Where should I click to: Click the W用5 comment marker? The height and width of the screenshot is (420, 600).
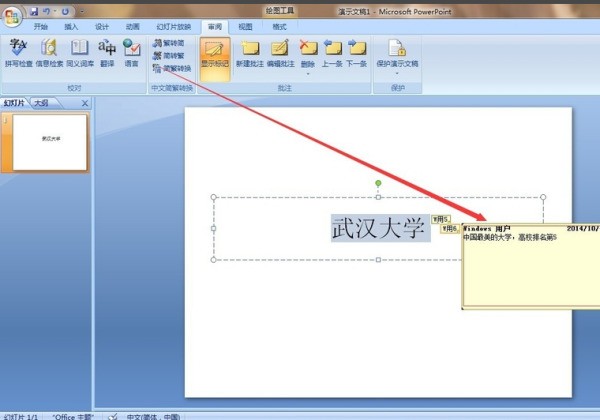coord(441,219)
